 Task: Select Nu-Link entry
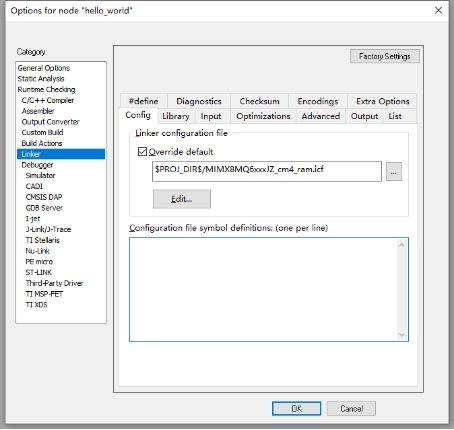tap(38, 251)
